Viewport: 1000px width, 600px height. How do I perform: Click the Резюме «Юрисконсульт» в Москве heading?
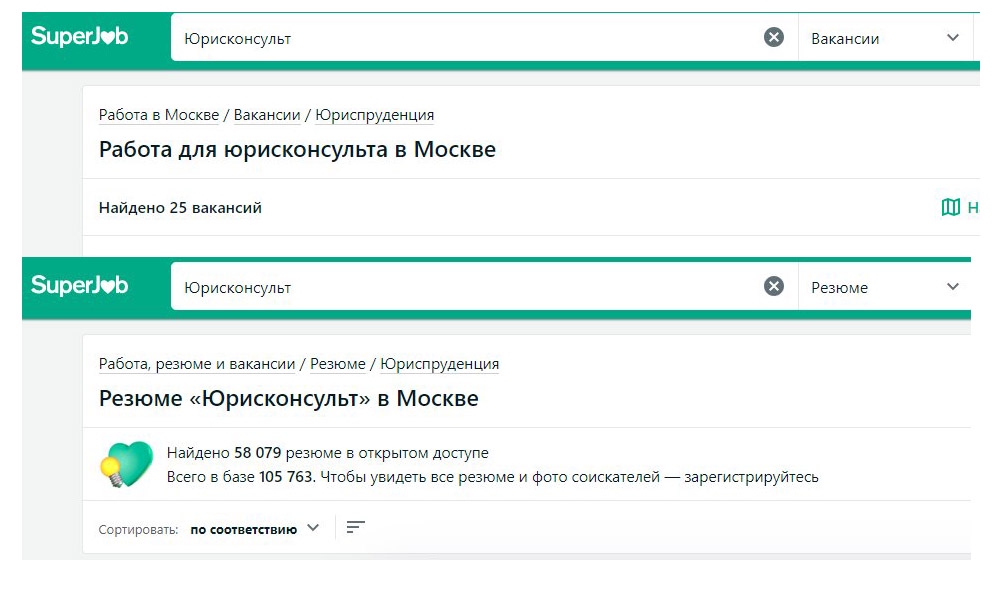click(288, 398)
